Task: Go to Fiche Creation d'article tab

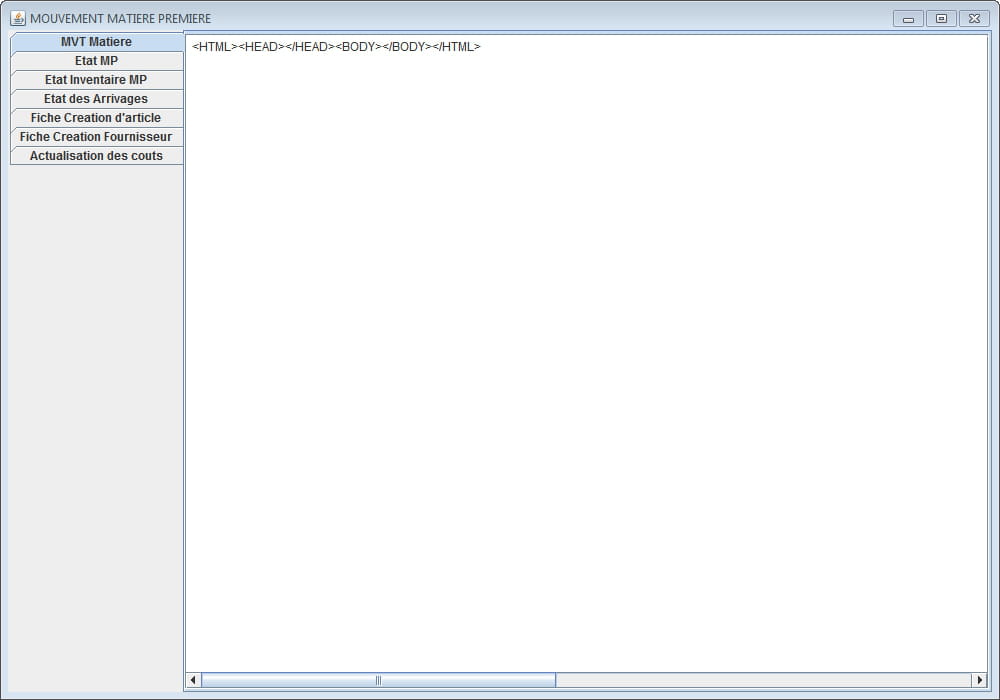Action: click(x=97, y=118)
